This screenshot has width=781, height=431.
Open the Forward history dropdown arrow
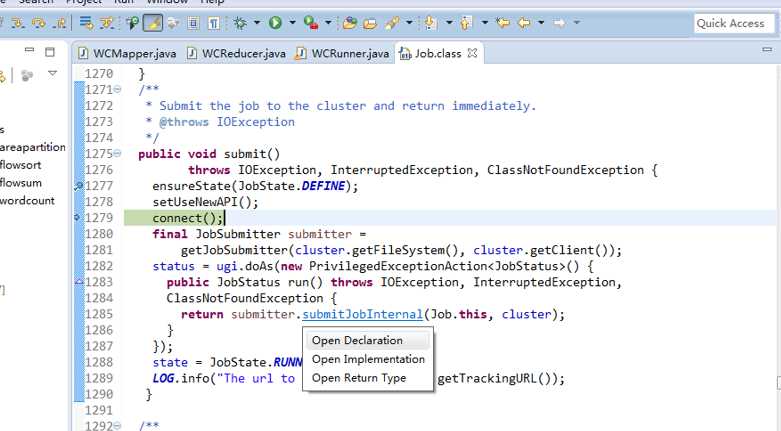tap(577, 22)
